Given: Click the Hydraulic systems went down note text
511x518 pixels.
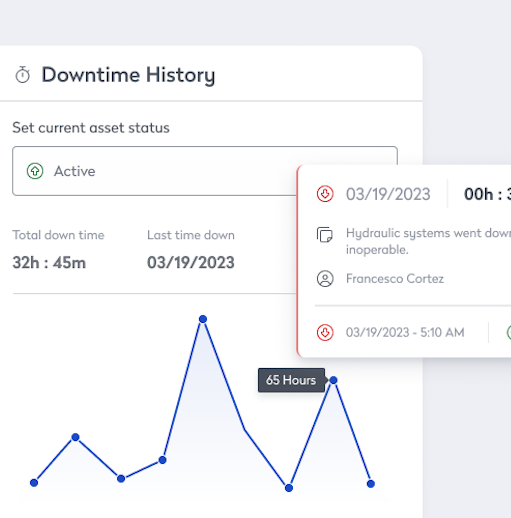Looking at the screenshot, I should point(428,241).
